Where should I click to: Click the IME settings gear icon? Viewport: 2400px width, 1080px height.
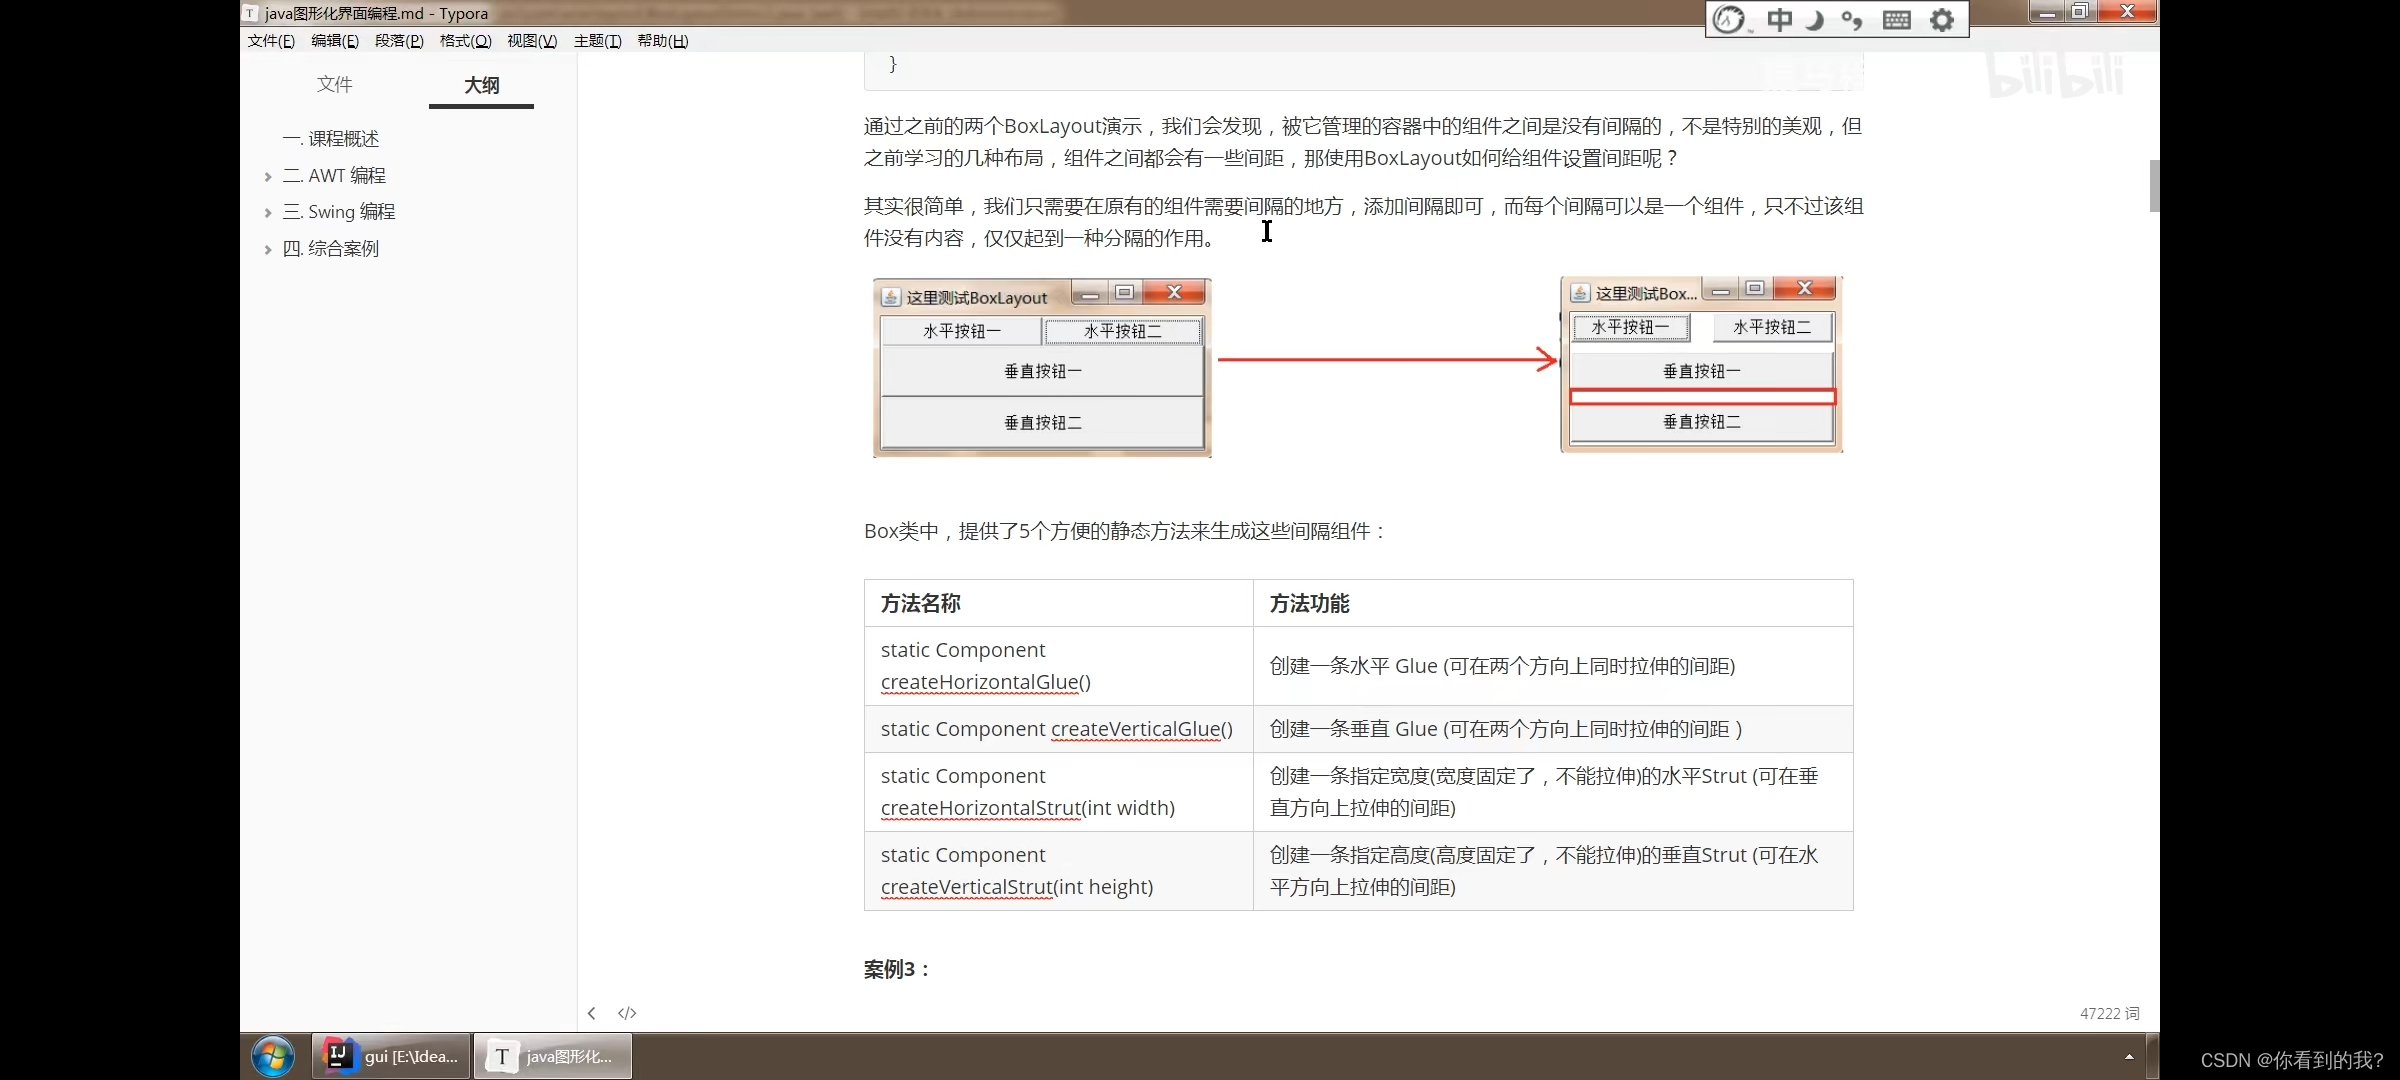pos(1941,20)
